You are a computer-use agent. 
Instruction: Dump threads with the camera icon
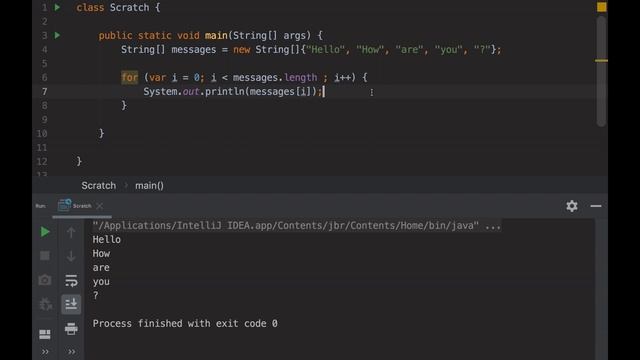point(45,280)
